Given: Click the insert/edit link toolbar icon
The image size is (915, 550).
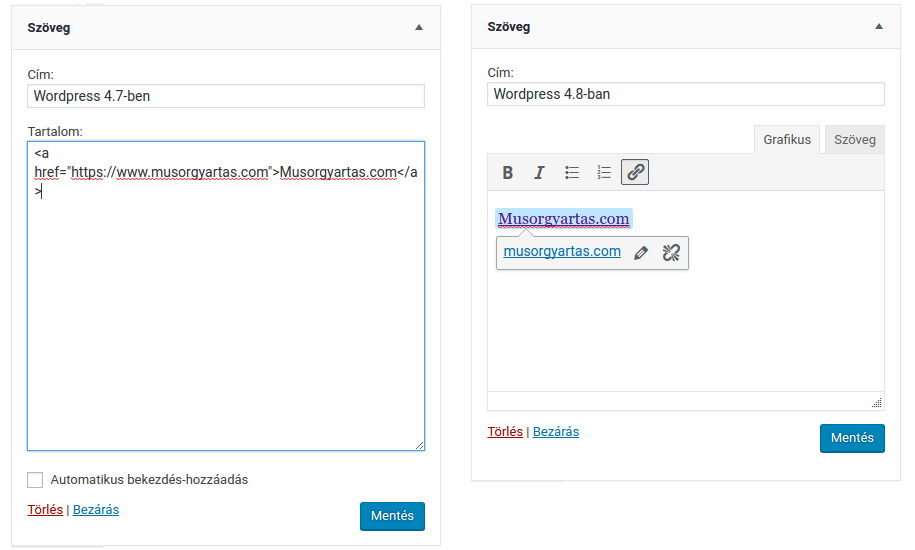Looking at the screenshot, I should [x=635, y=172].
